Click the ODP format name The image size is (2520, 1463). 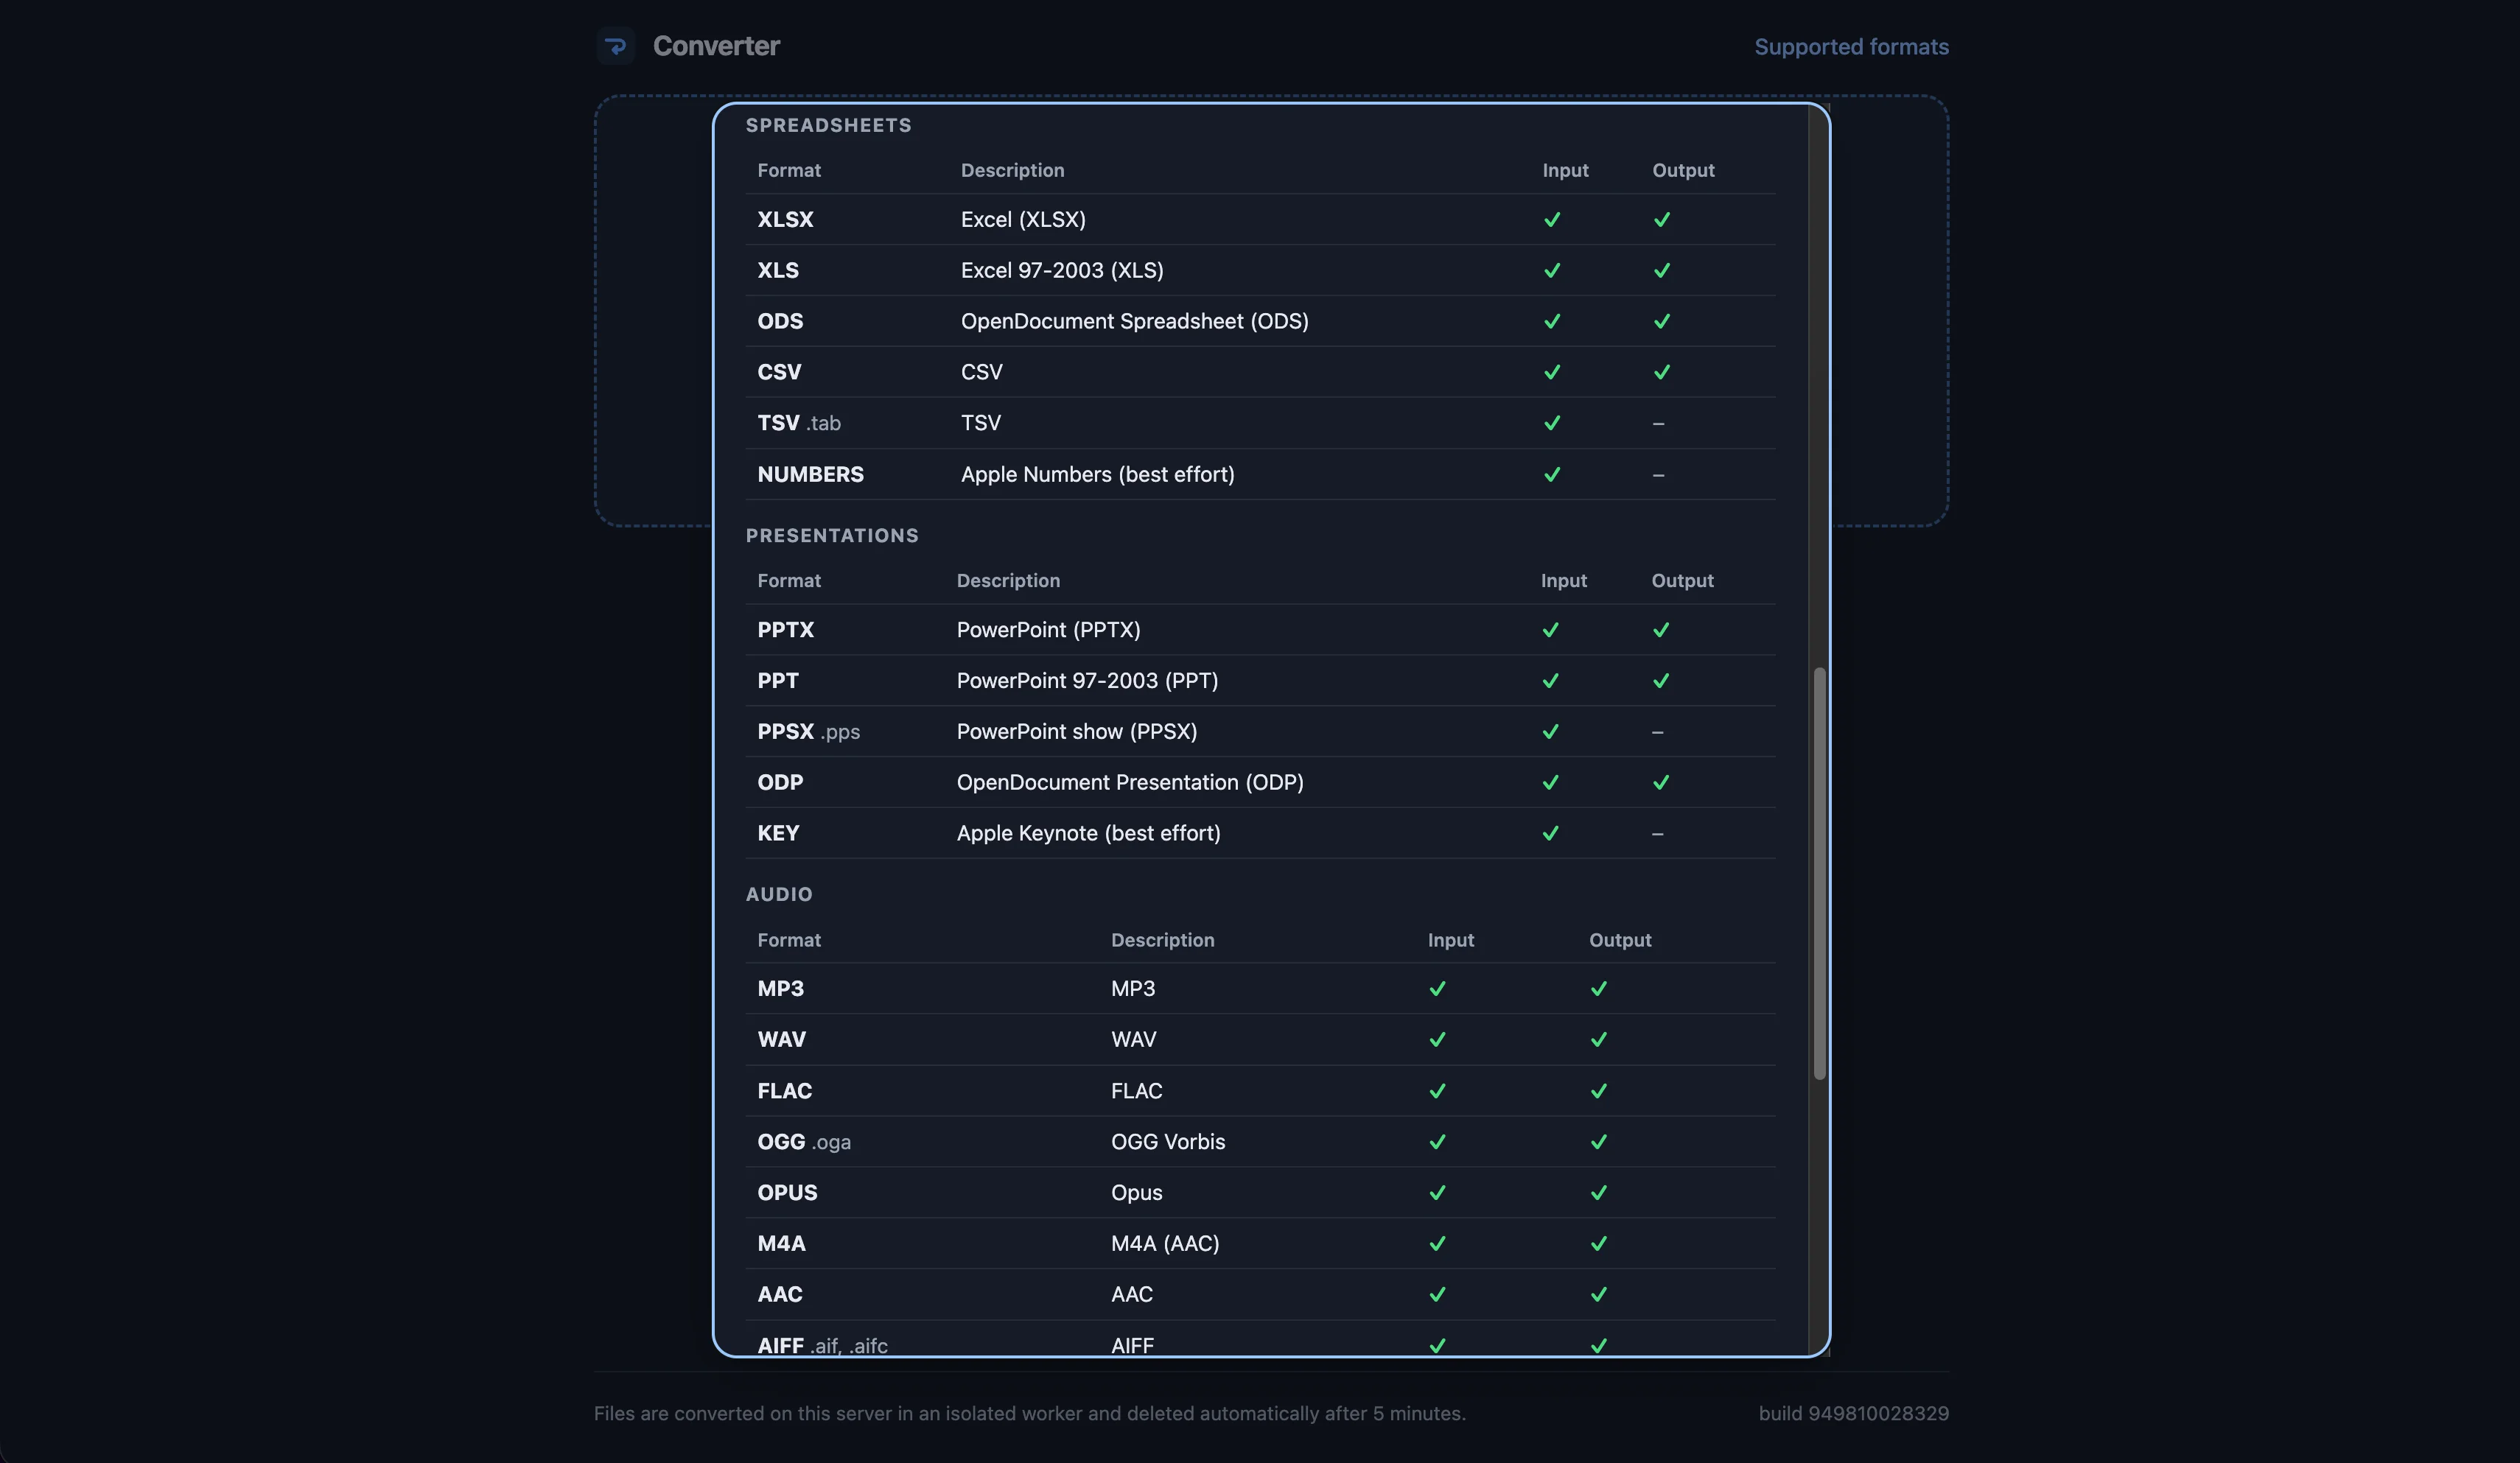coord(780,782)
